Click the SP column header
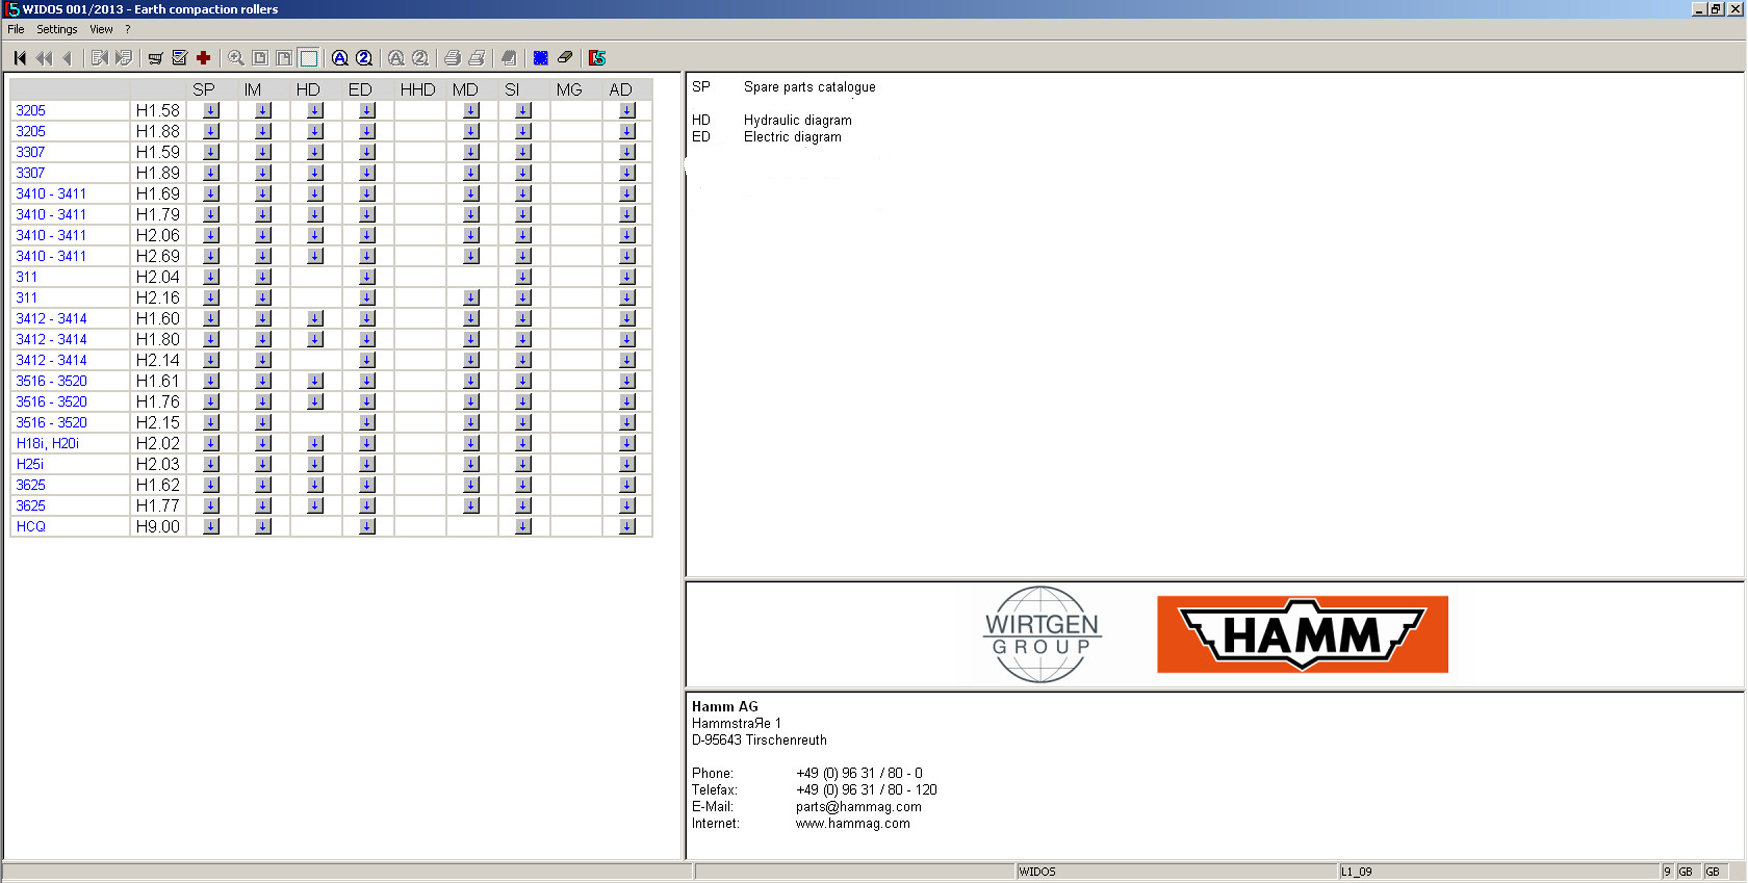The image size is (1748, 883). point(204,90)
